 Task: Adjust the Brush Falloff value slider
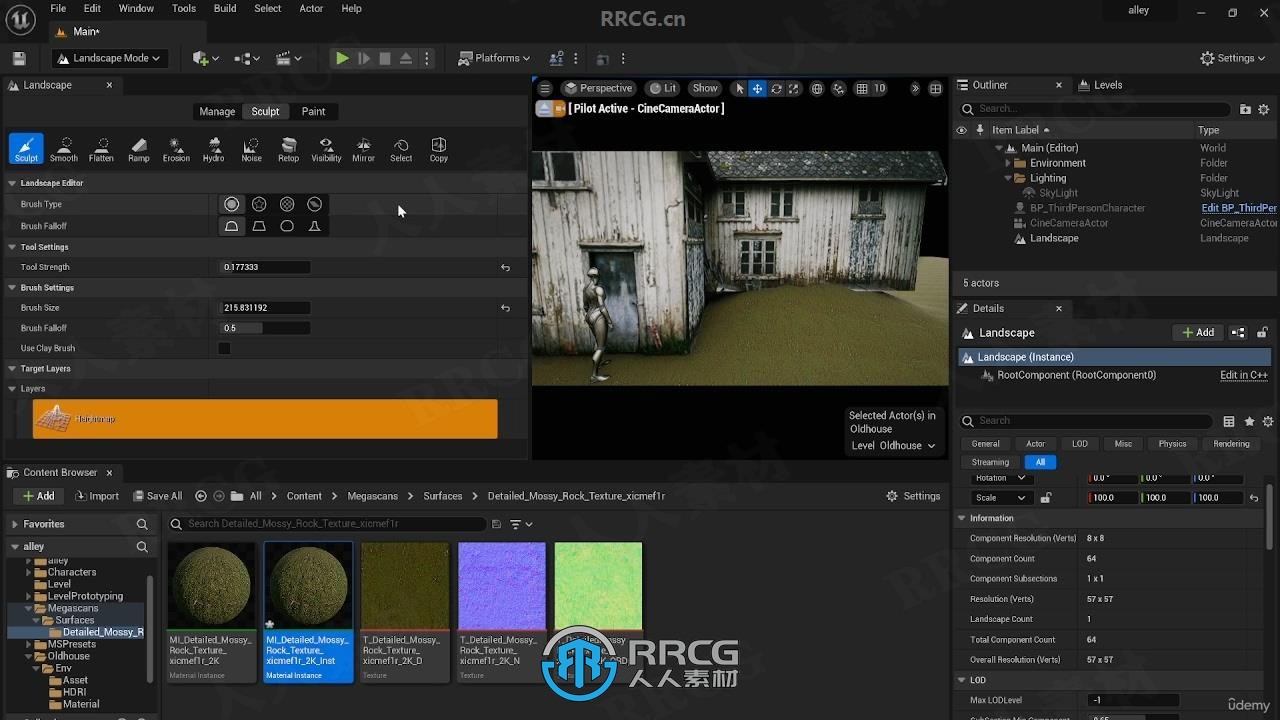[265, 328]
